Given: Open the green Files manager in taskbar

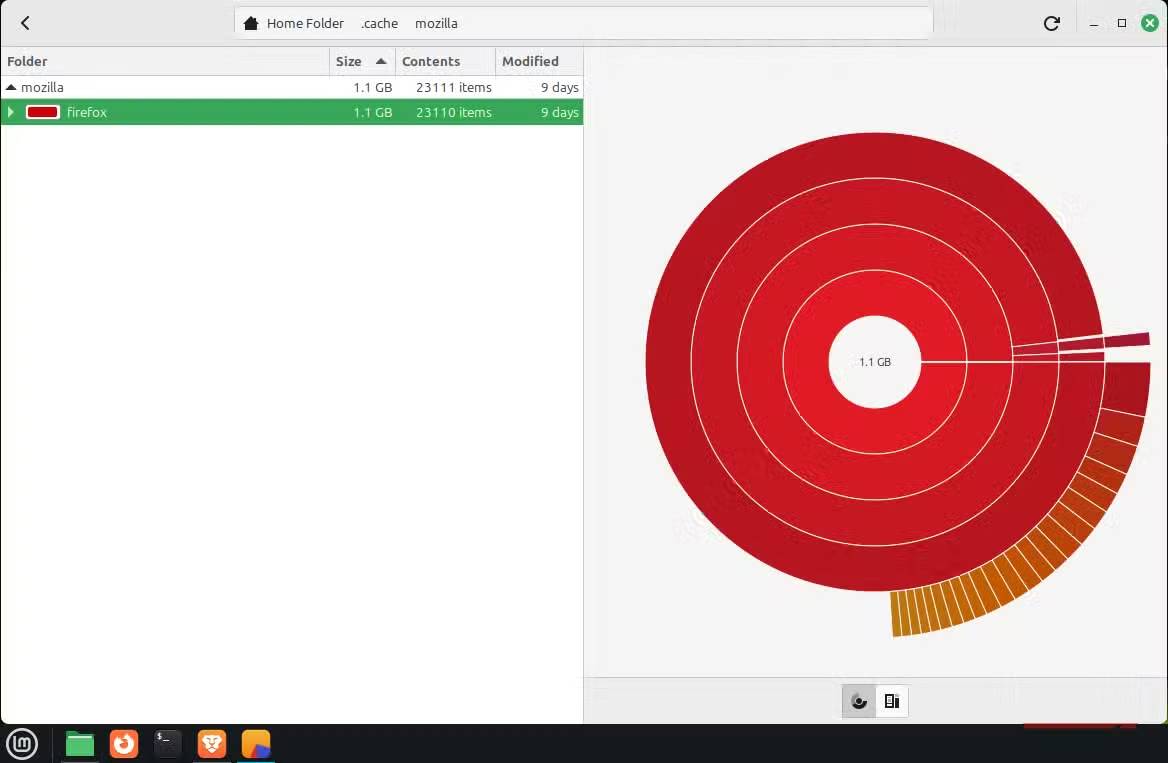Looking at the screenshot, I should (80, 744).
